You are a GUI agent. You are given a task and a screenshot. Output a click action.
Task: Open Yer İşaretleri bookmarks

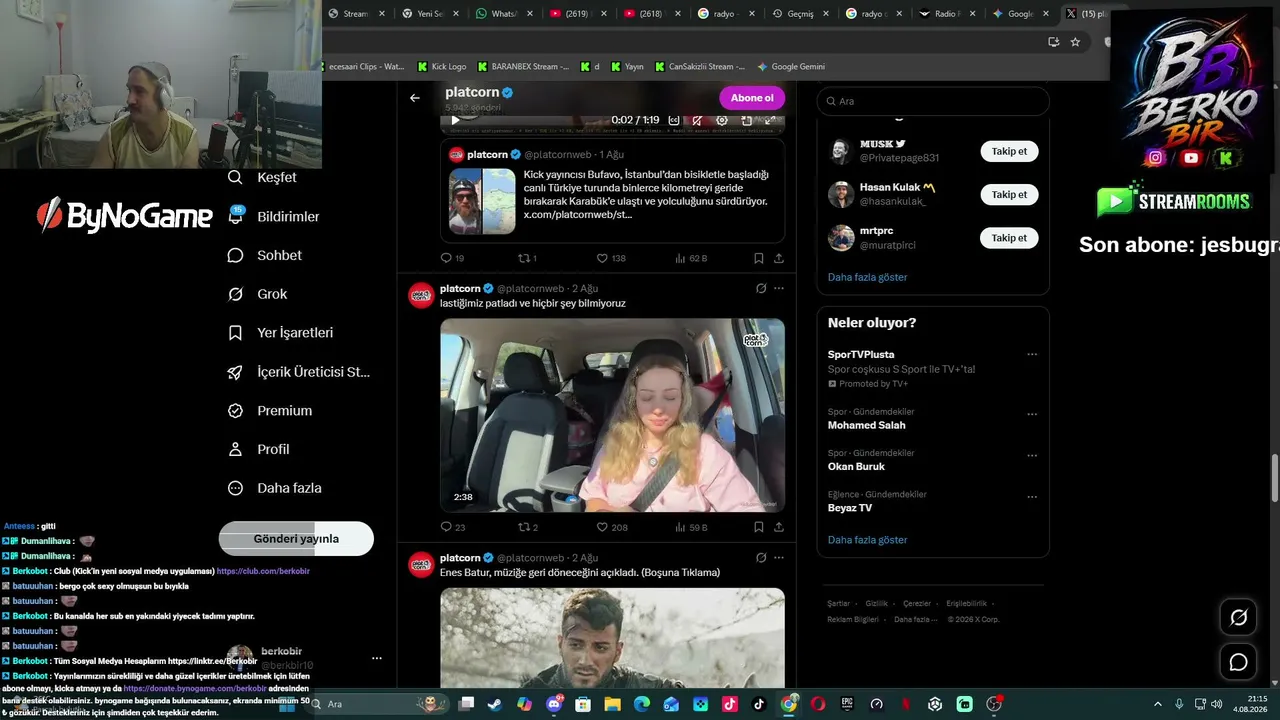pos(280,332)
